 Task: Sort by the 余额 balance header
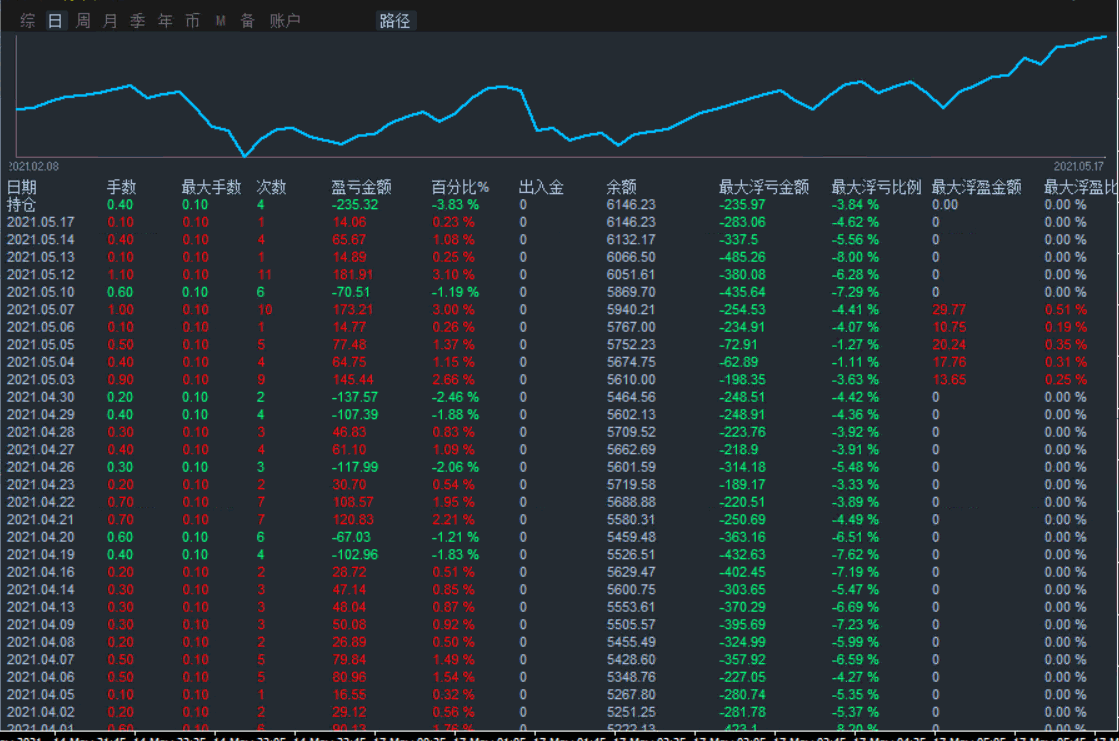(621, 187)
